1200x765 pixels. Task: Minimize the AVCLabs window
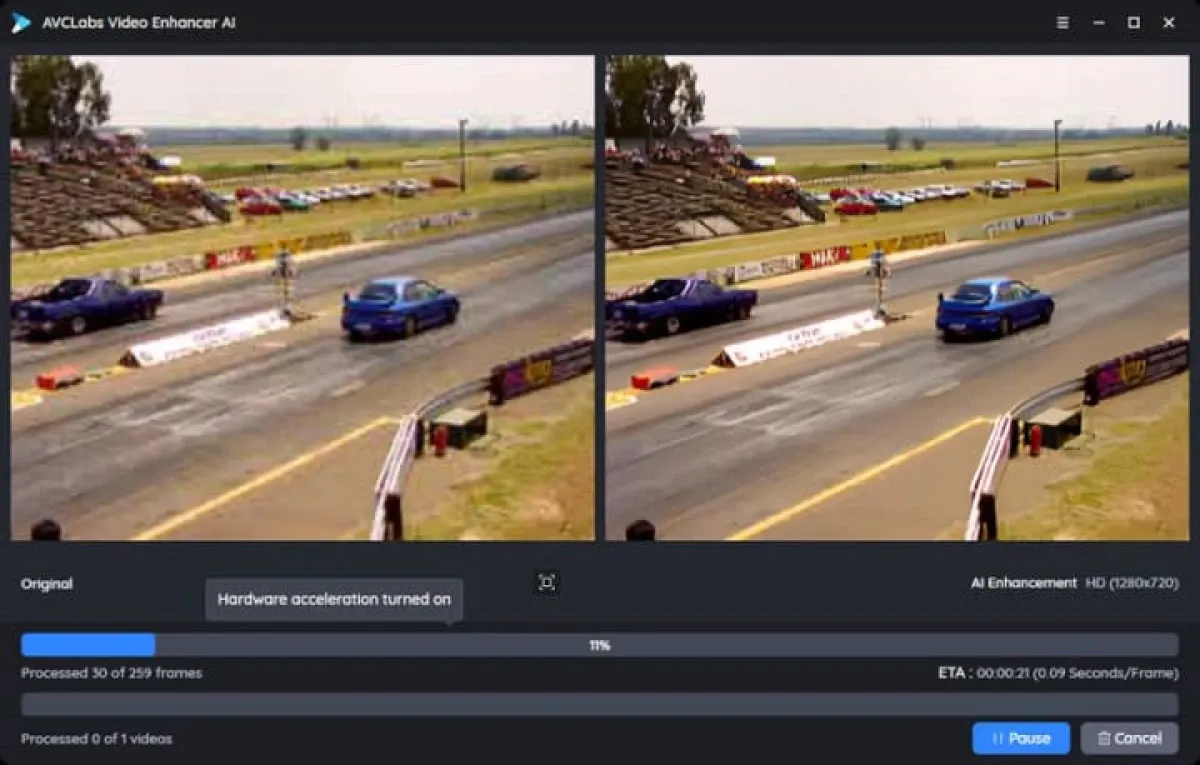[1099, 20]
